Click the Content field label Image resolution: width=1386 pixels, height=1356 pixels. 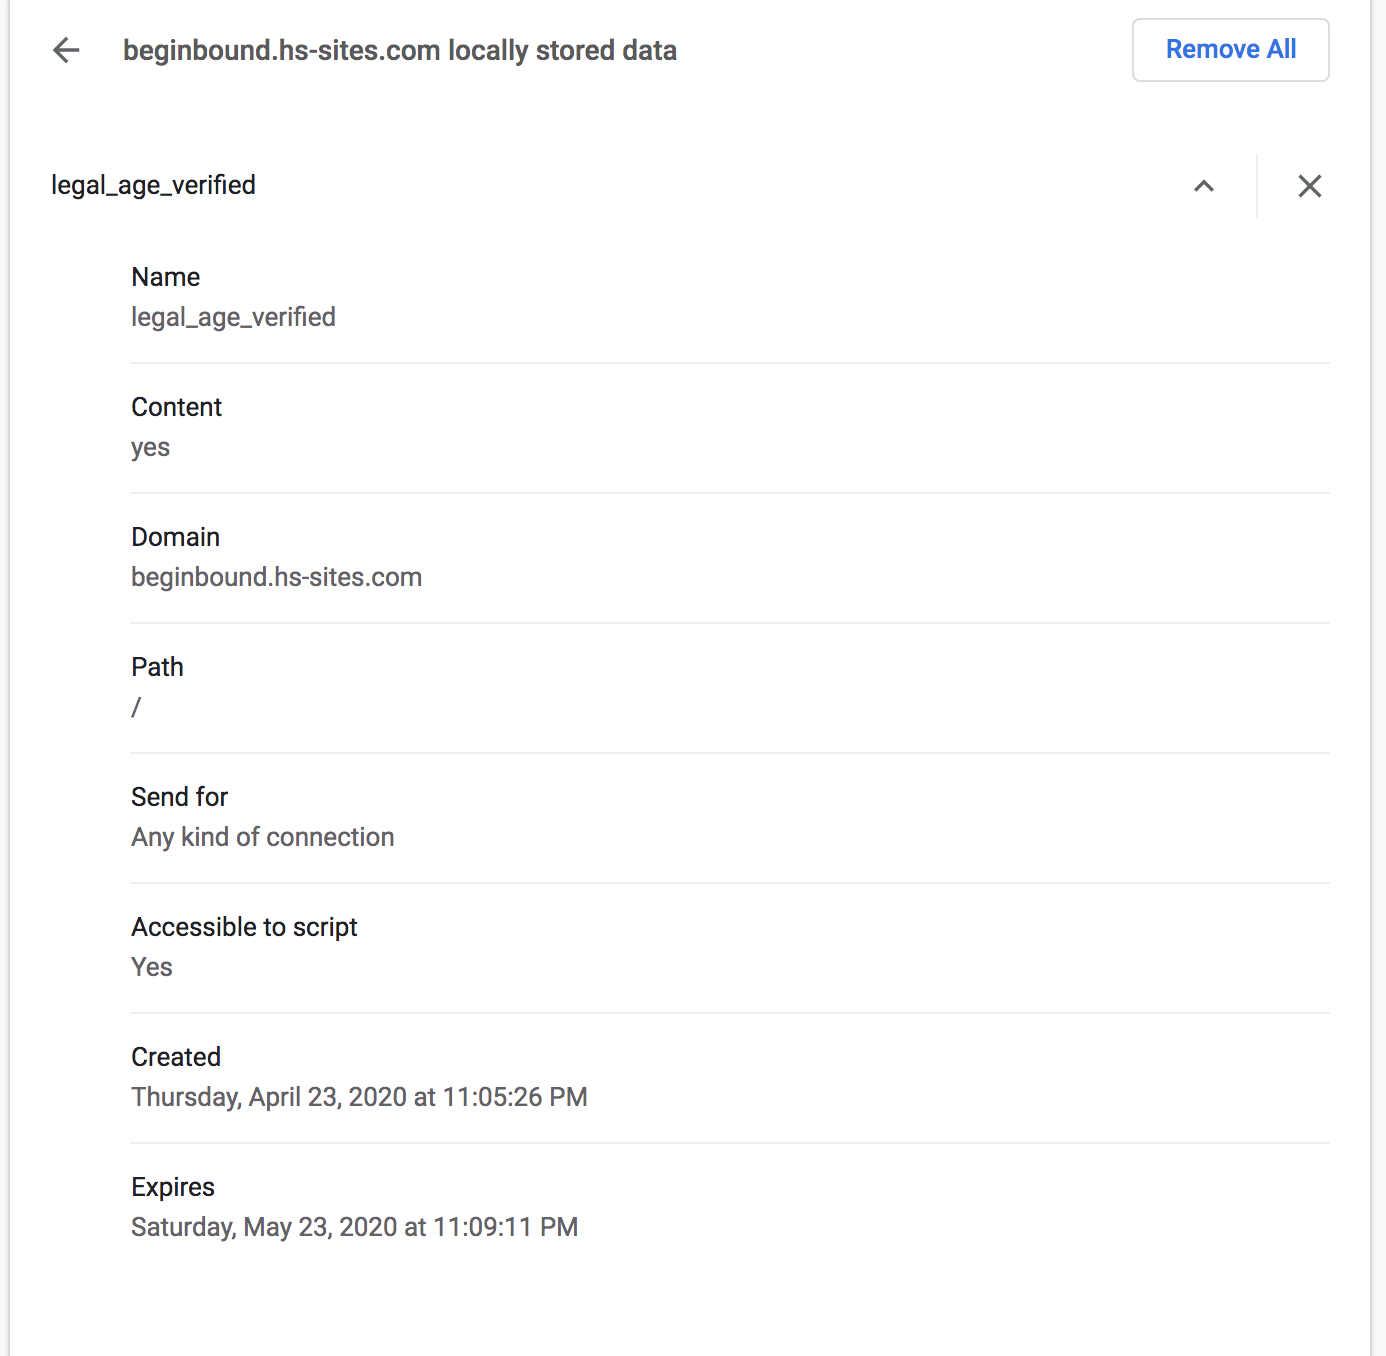click(176, 407)
